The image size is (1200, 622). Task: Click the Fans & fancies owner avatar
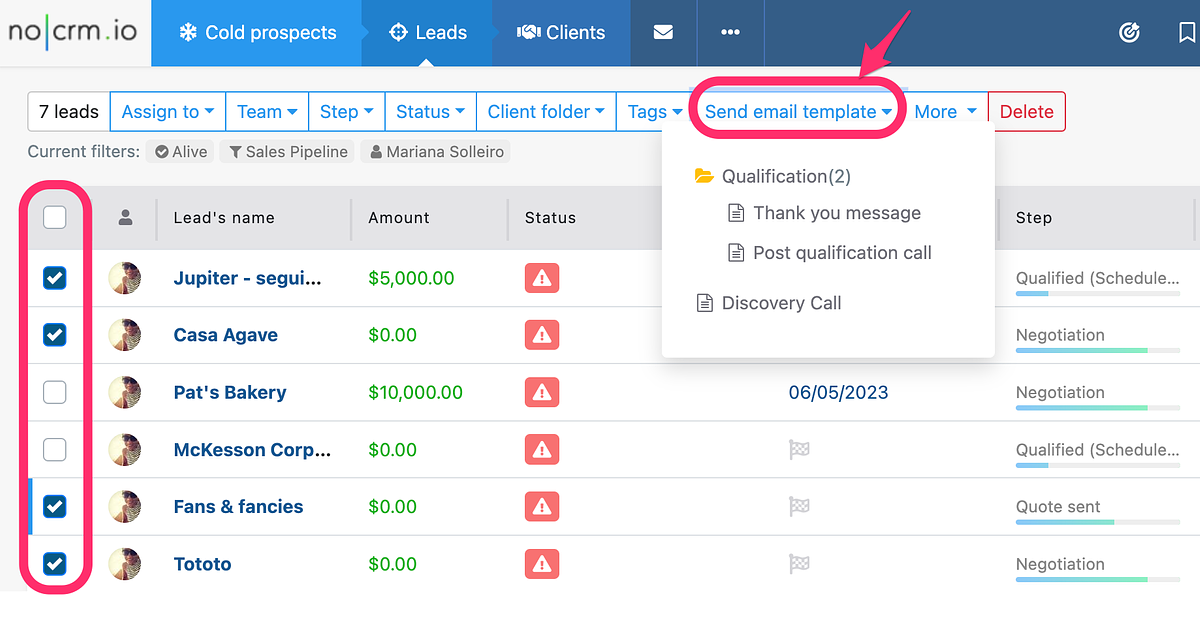click(x=125, y=507)
